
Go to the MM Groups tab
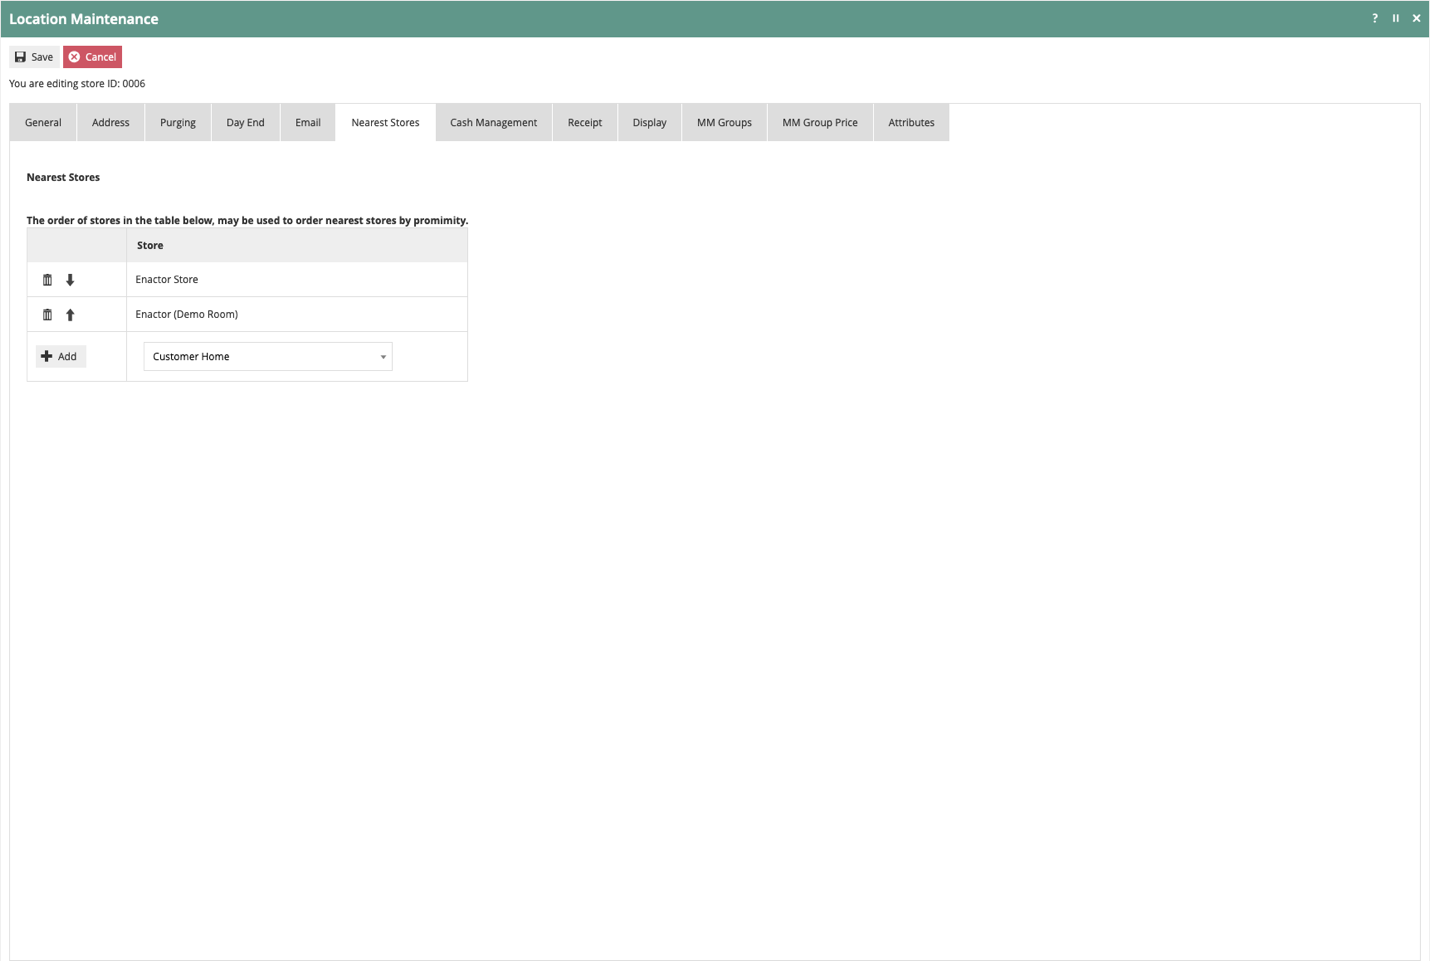click(x=724, y=123)
